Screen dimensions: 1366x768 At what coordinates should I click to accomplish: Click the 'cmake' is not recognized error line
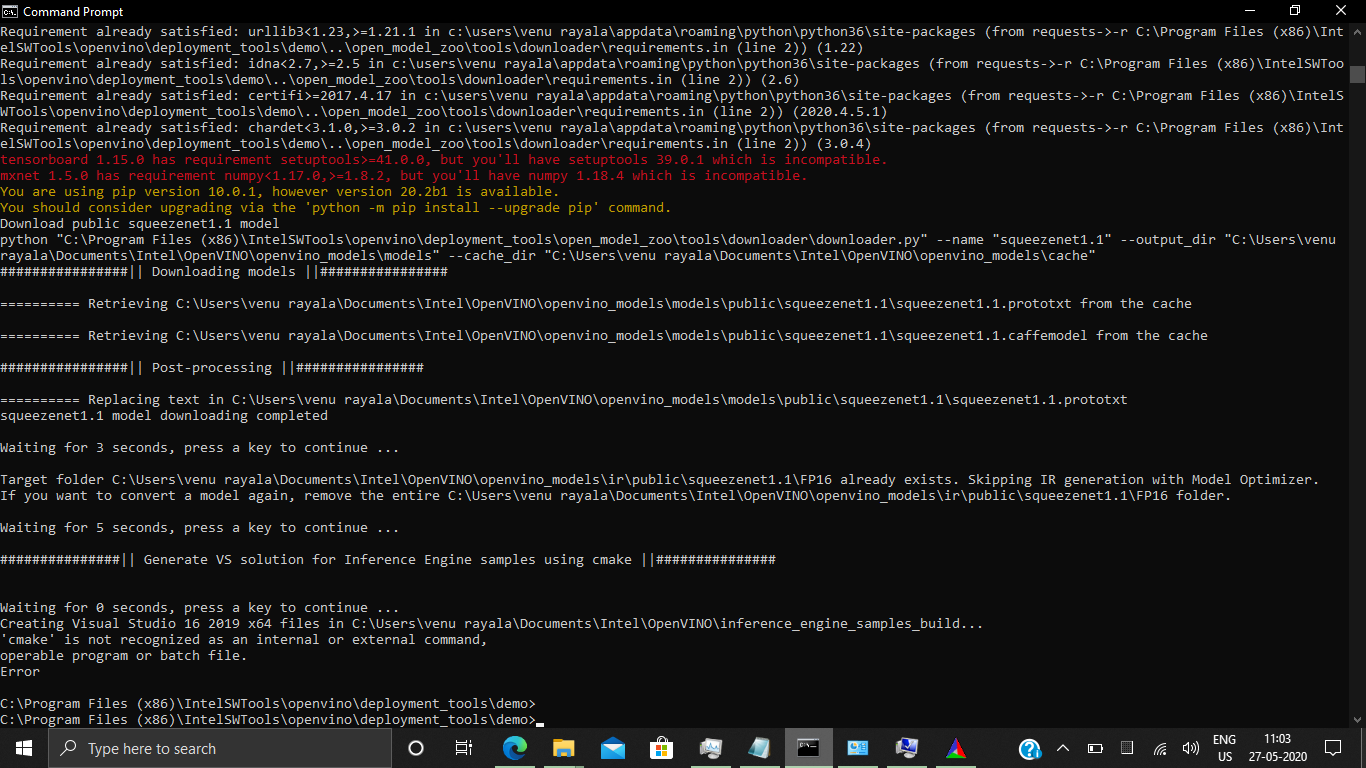point(244,640)
